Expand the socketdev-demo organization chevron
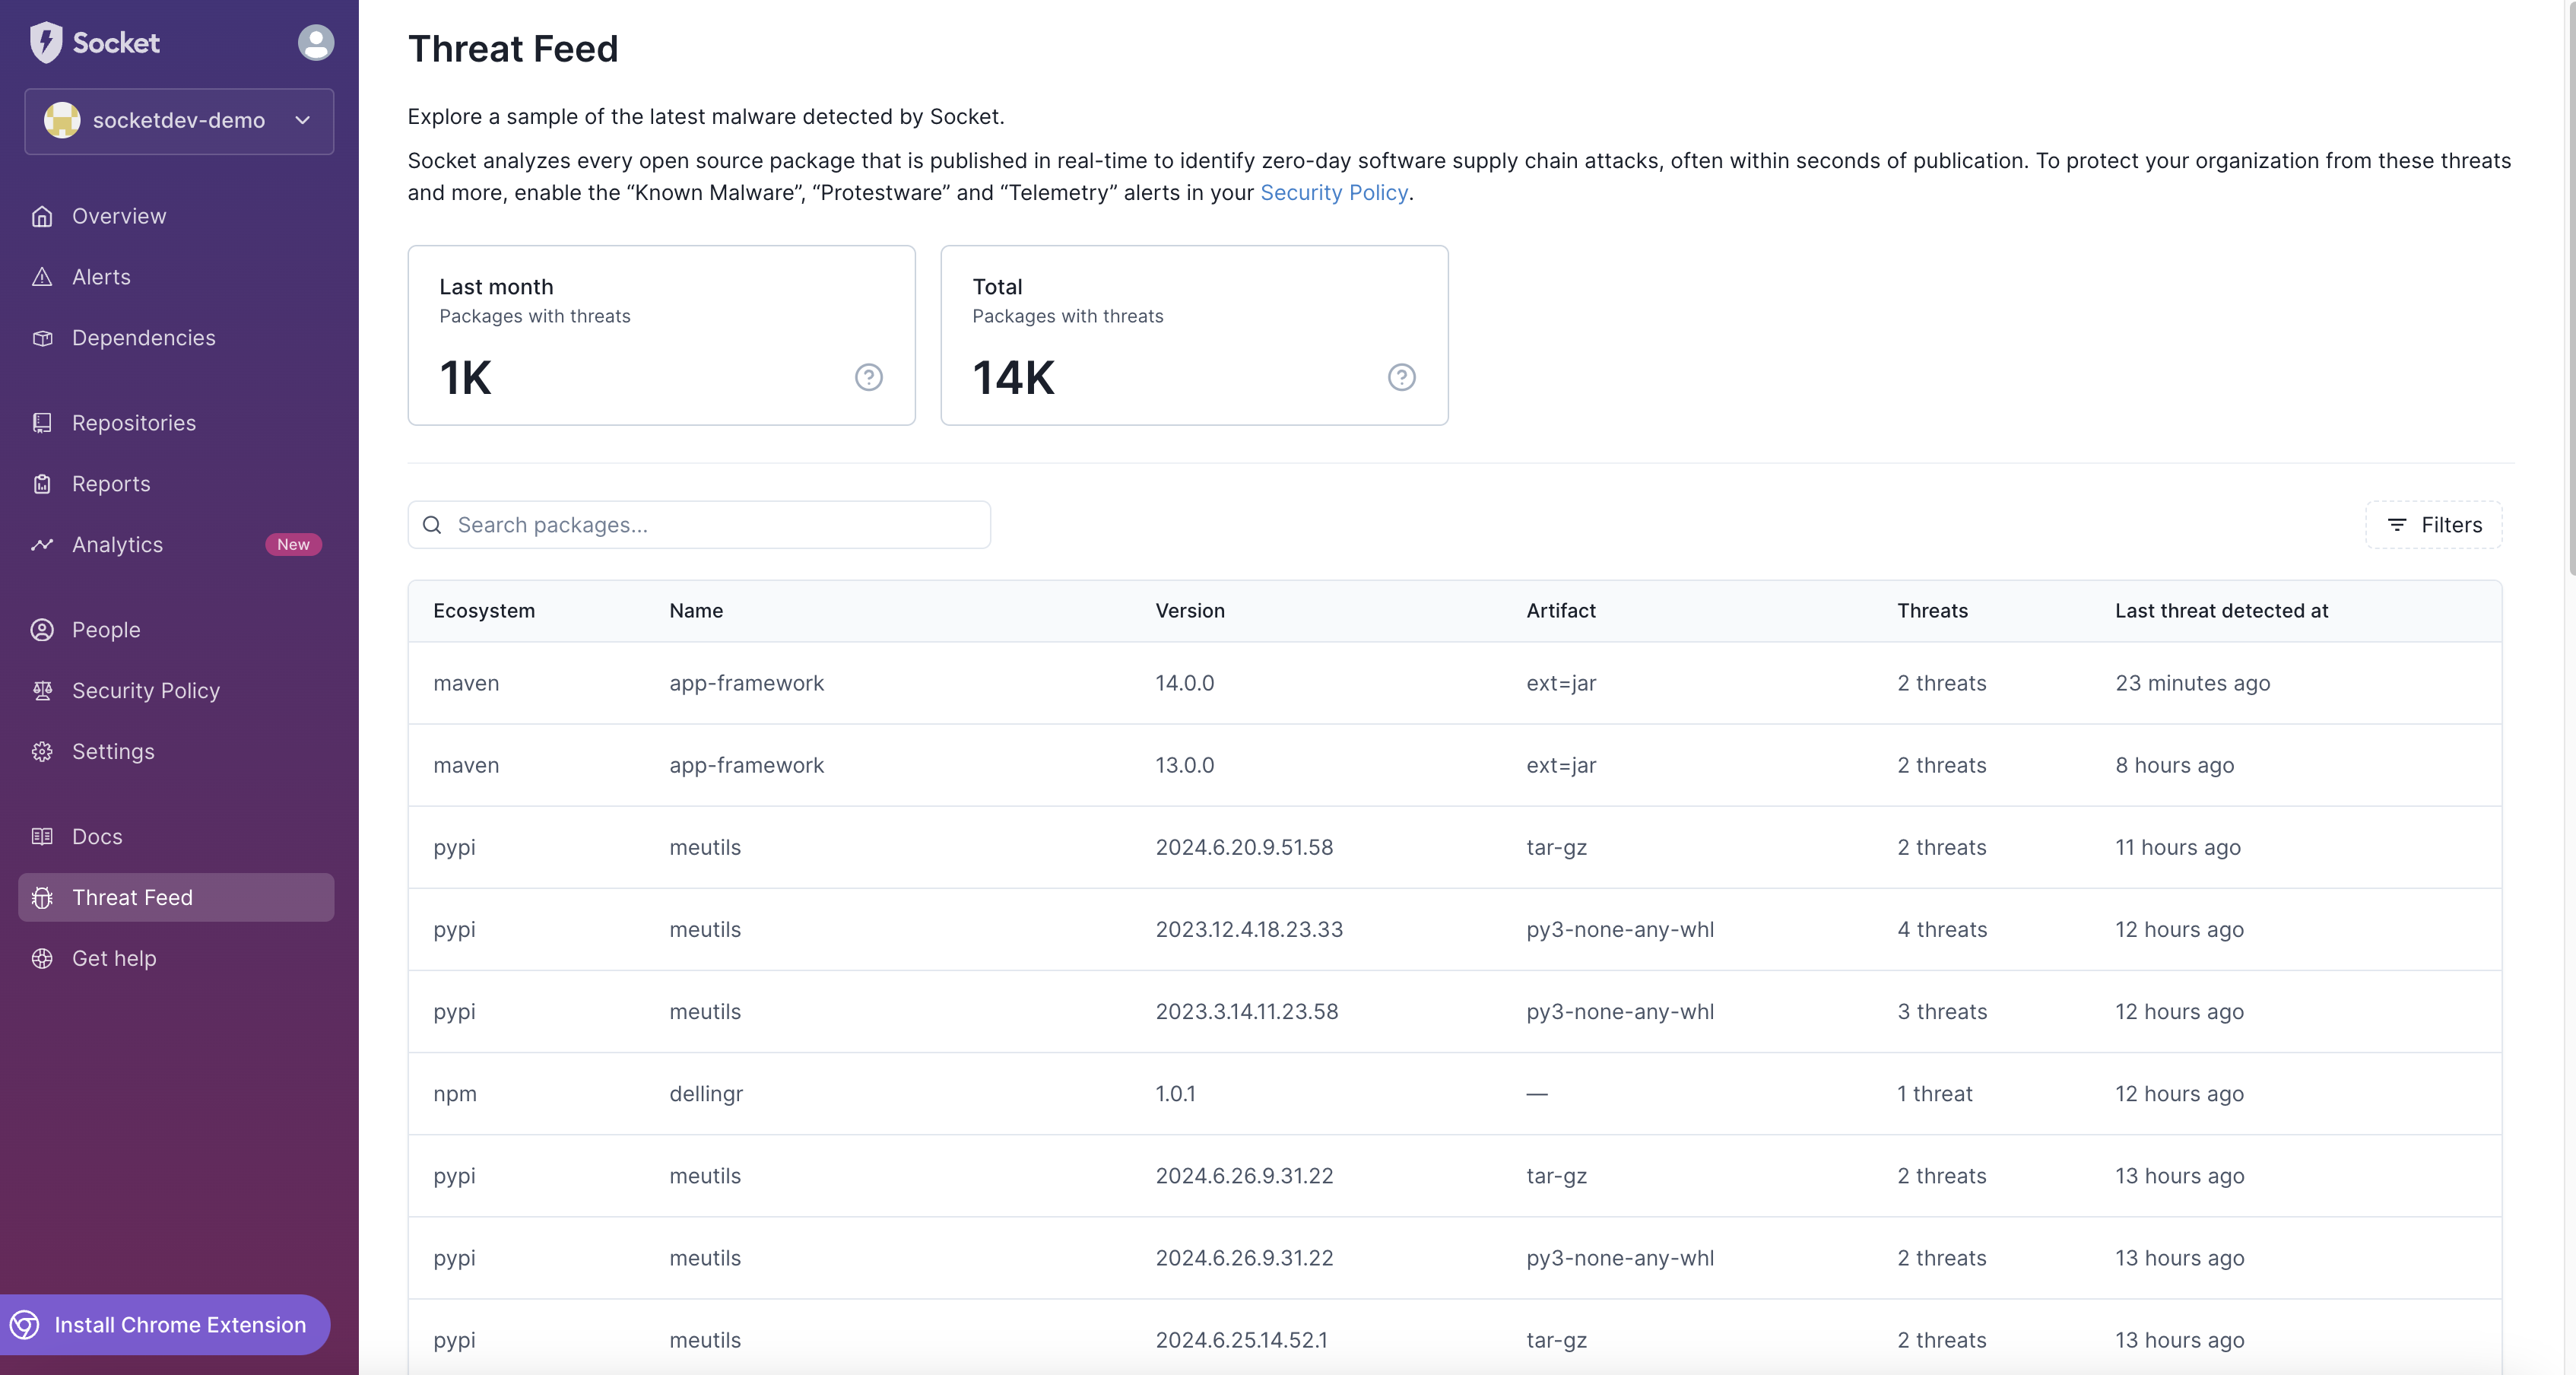 point(303,120)
